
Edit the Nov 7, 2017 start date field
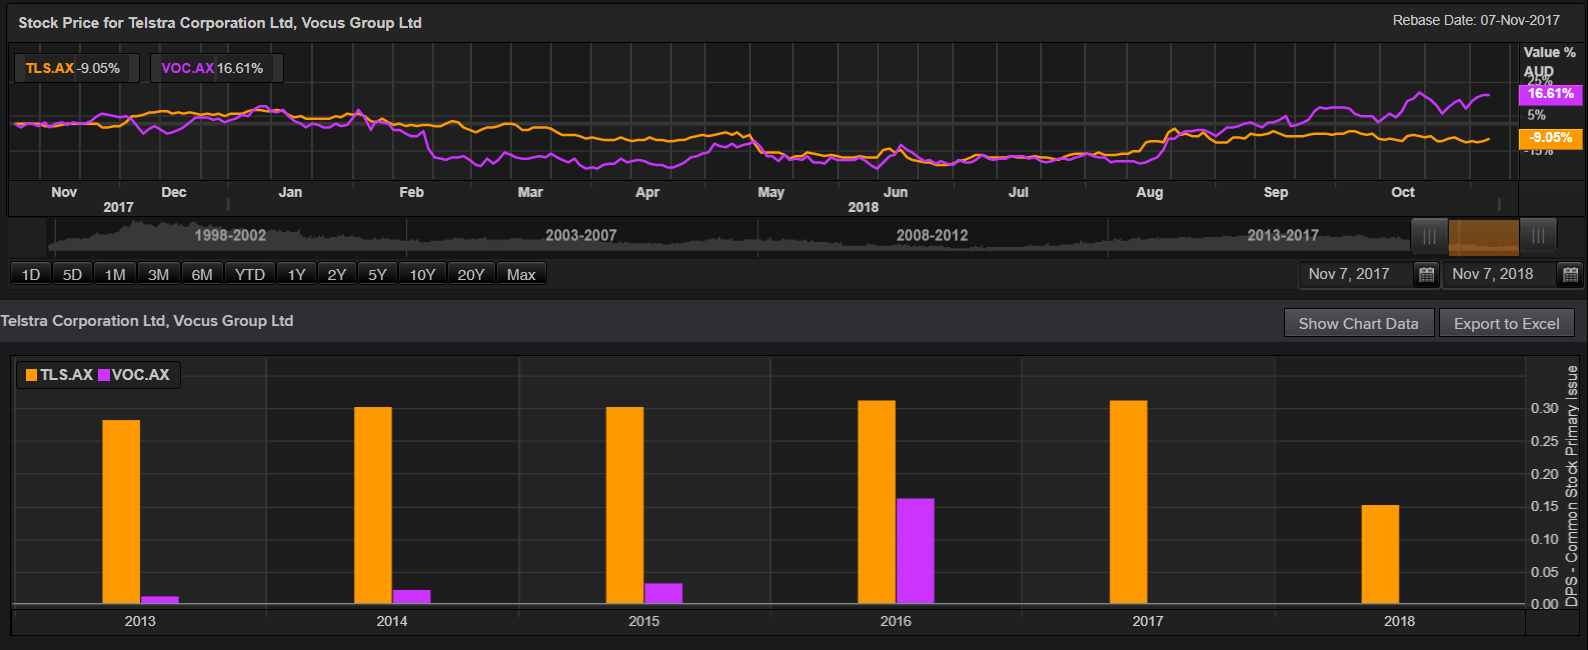(1355, 274)
